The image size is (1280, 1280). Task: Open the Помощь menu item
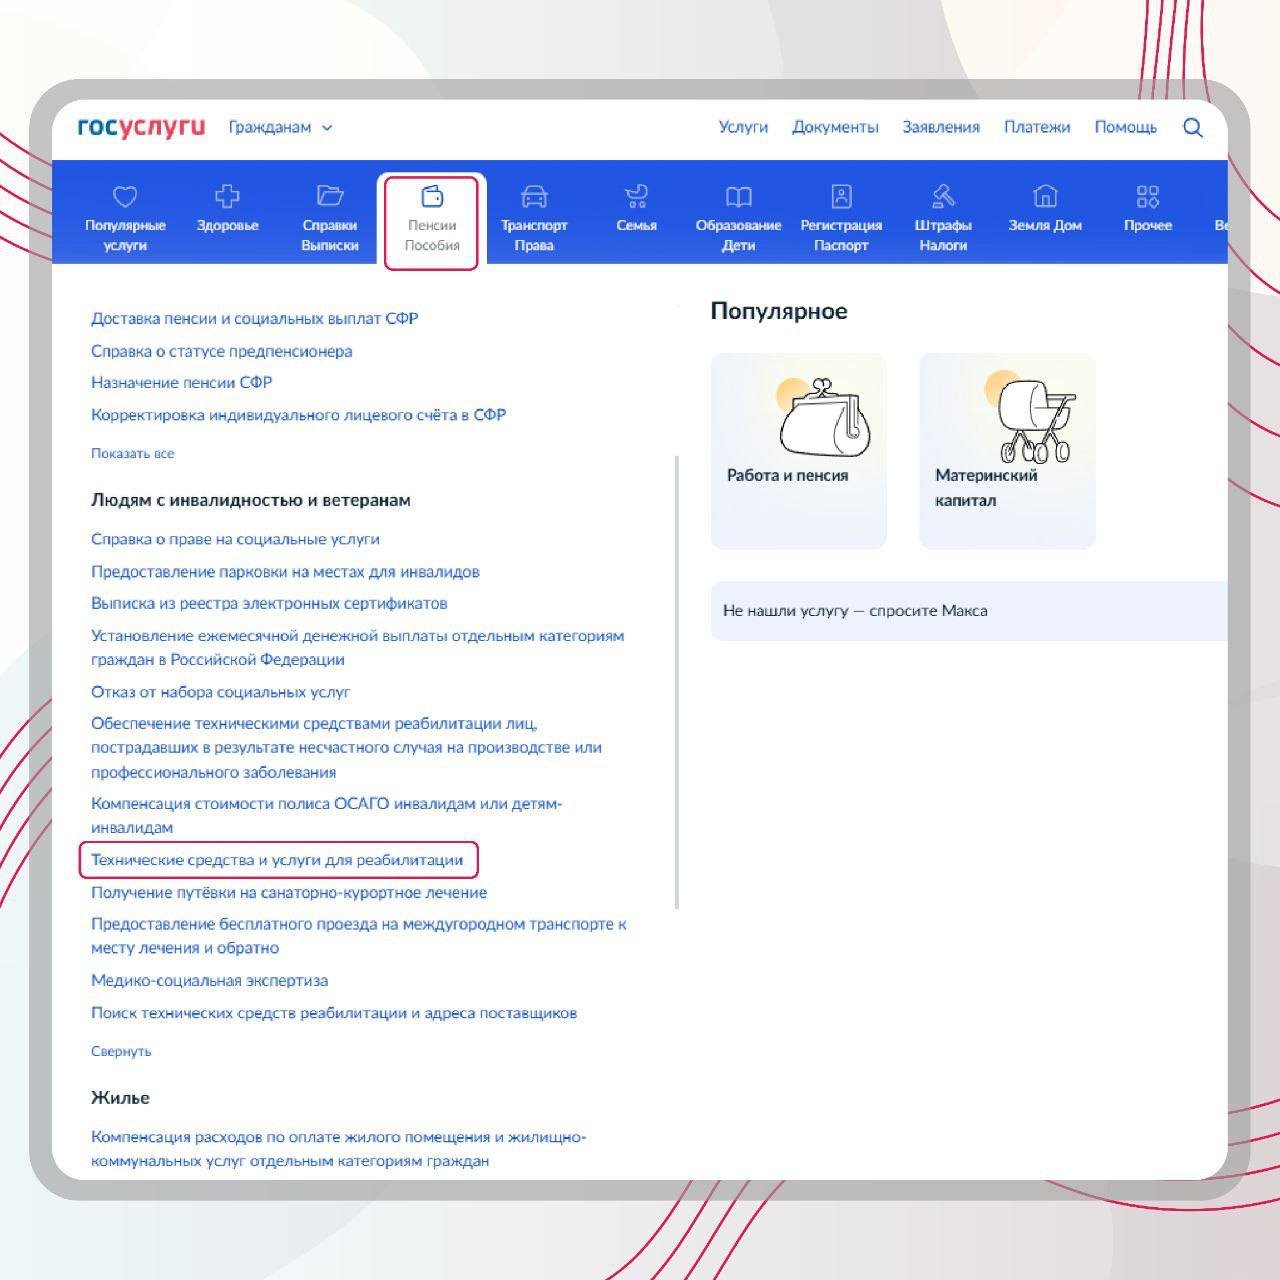point(1125,127)
